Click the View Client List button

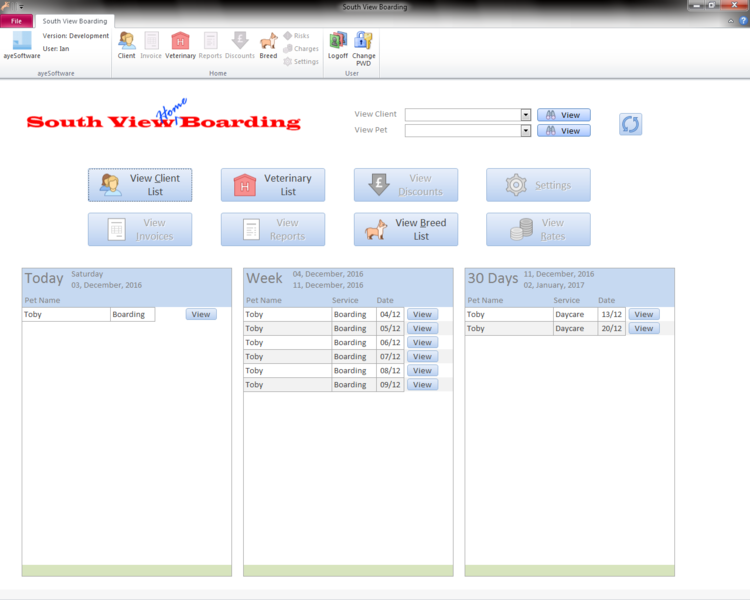[x=140, y=185]
